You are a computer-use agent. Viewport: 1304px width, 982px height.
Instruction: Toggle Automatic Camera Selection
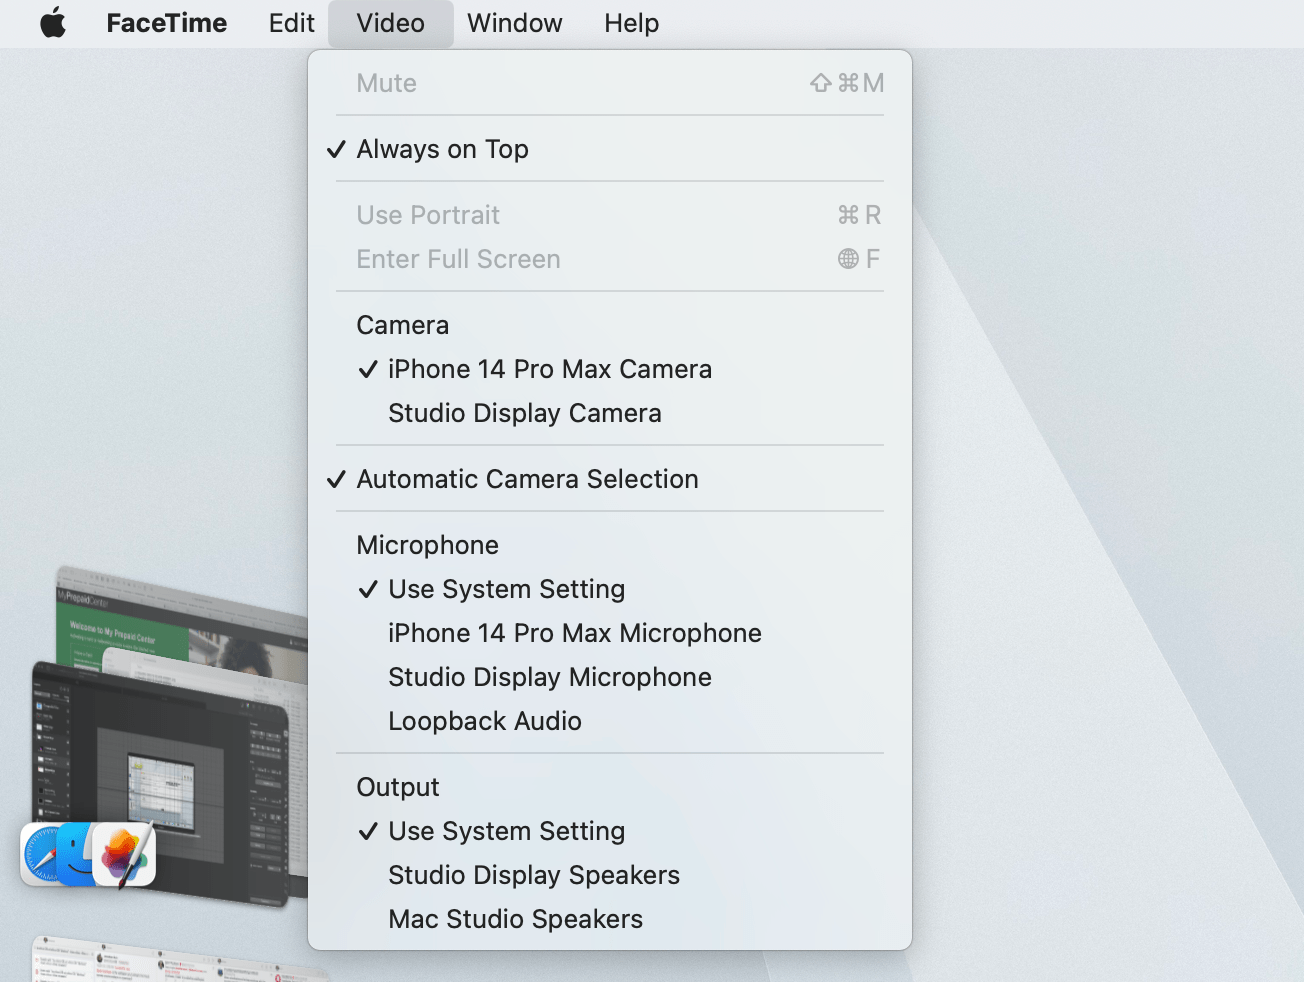[x=610, y=479]
